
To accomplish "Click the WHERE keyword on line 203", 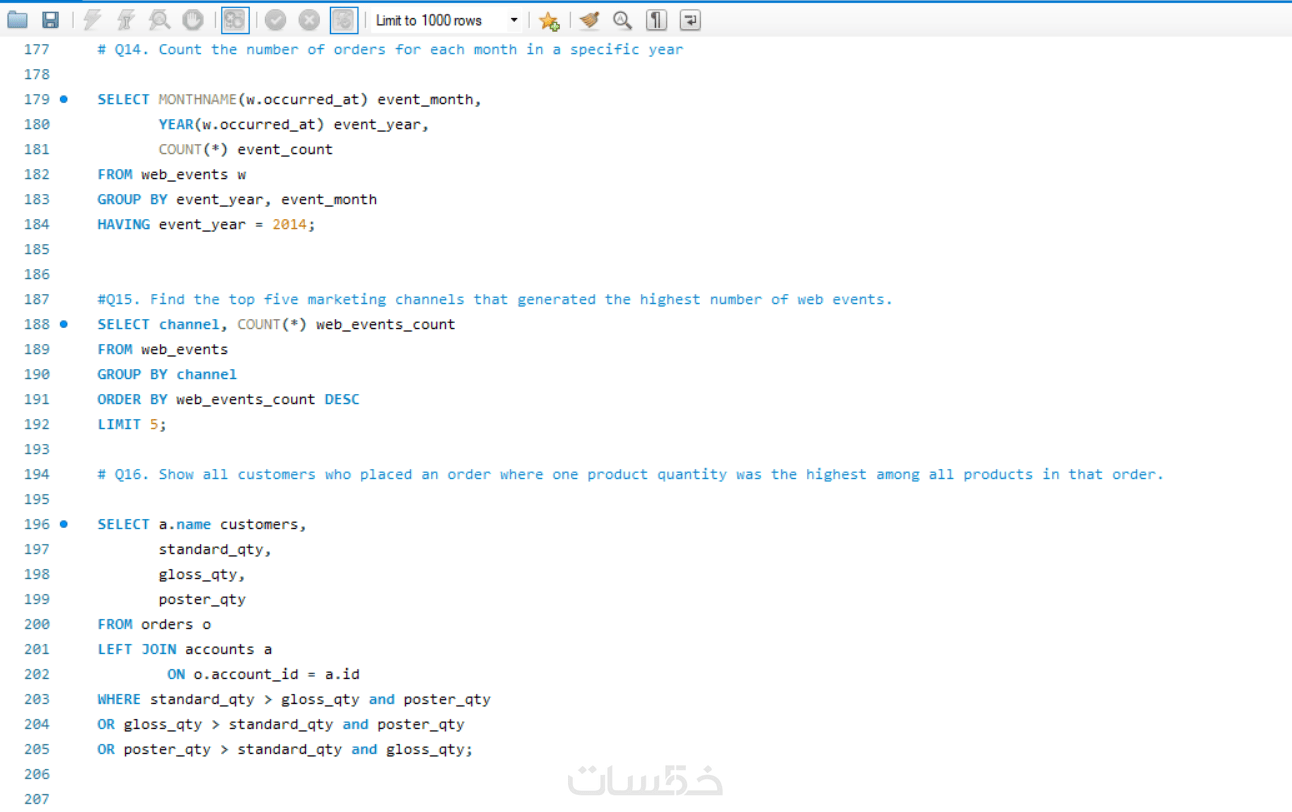I will [x=119, y=699].
